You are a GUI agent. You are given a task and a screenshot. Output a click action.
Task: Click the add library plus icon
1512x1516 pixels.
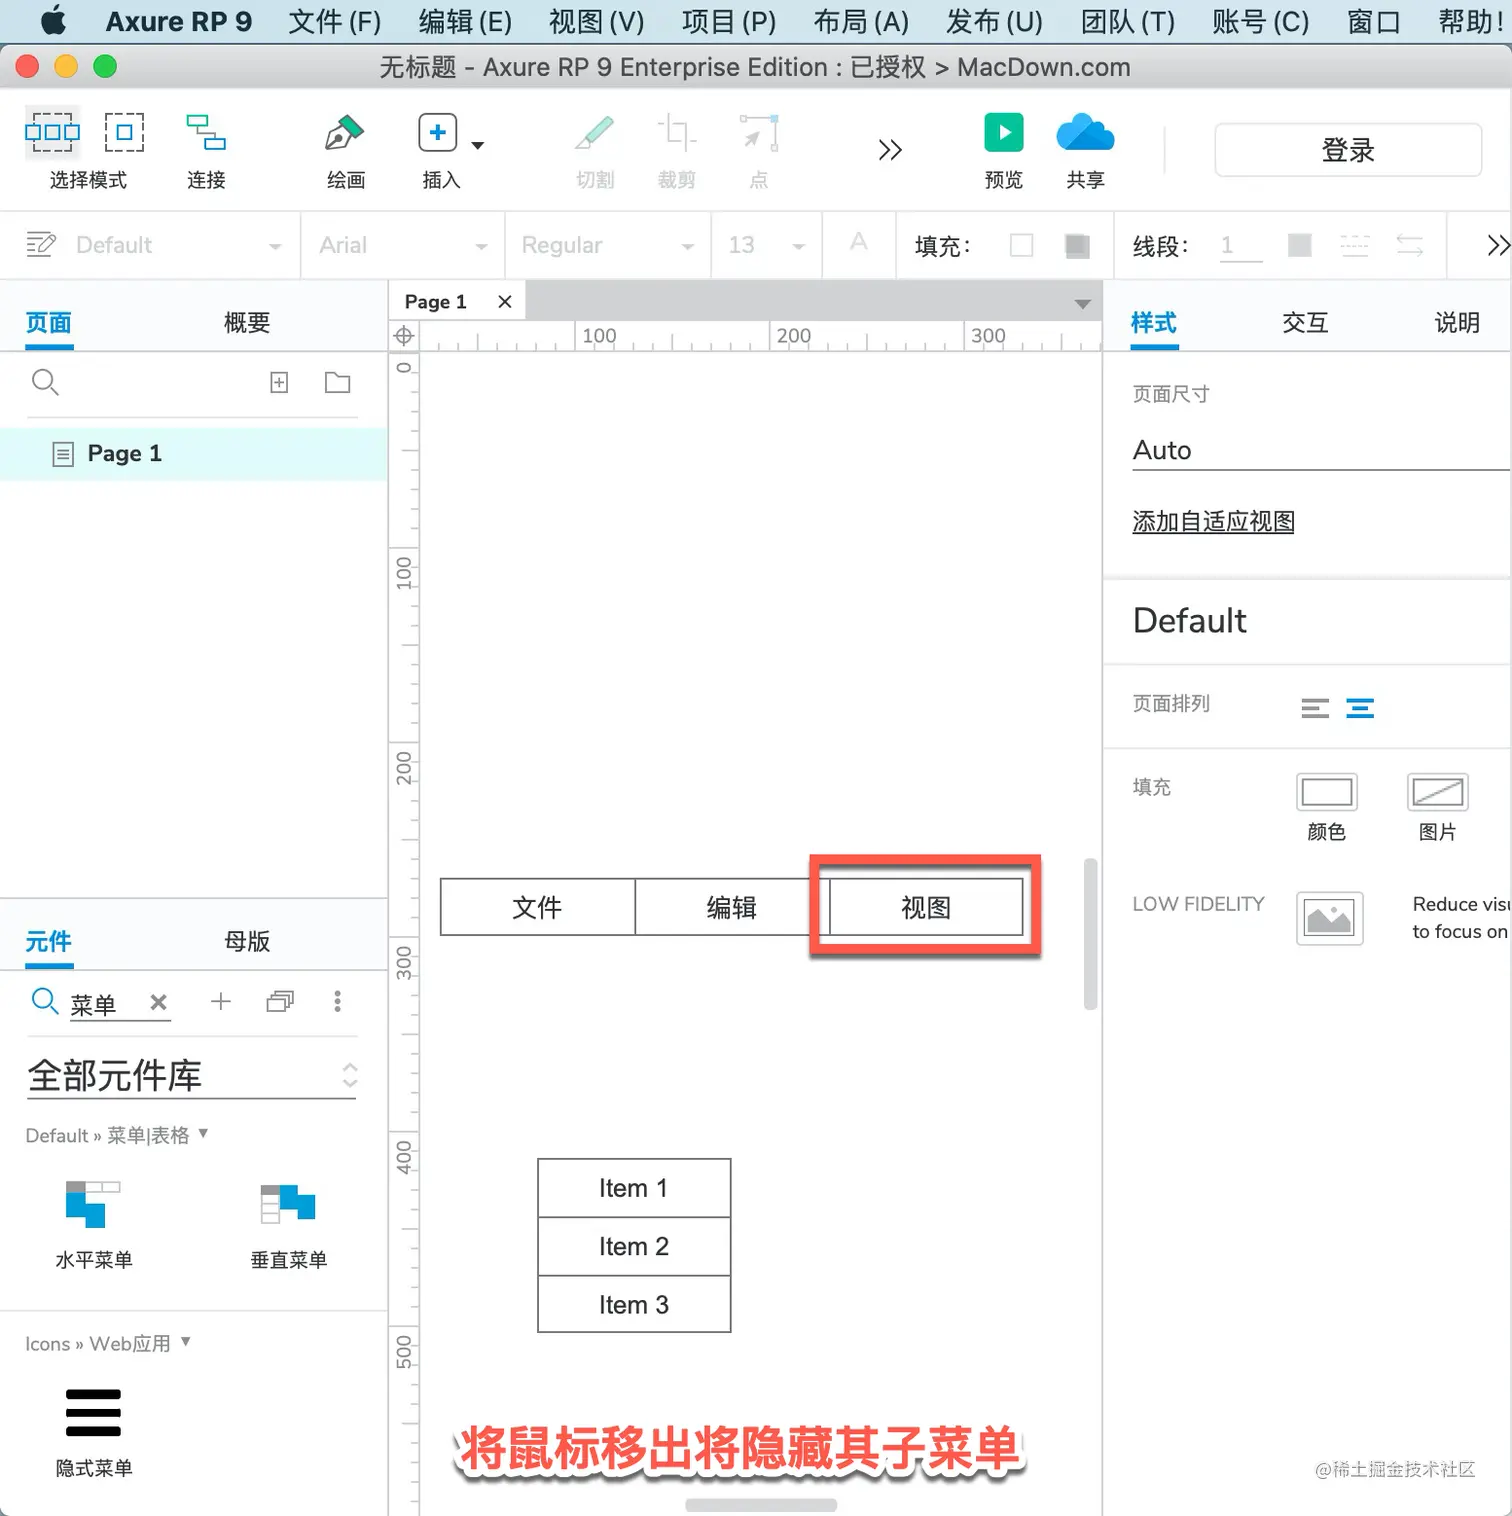point(221,1001)
